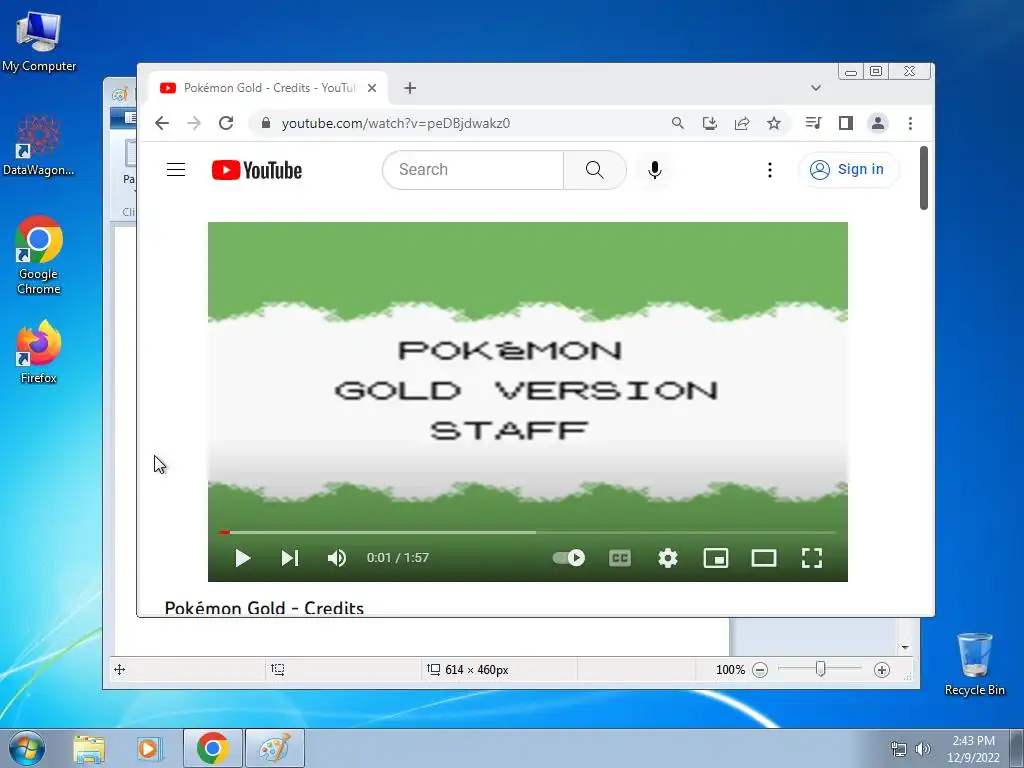1024x768 pixels.
Task: Toggle closed captions CC button
Action: [620, 558]
